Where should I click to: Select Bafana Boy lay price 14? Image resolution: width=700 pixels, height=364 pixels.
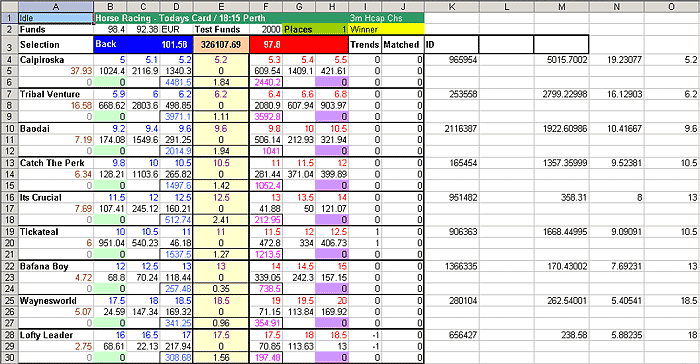tap(266, 267)
